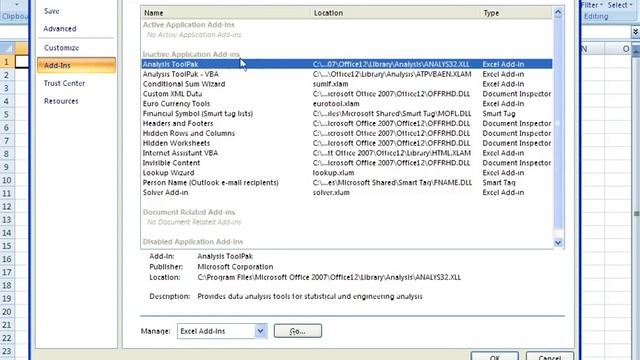Click the Go... button

point(298,331)
